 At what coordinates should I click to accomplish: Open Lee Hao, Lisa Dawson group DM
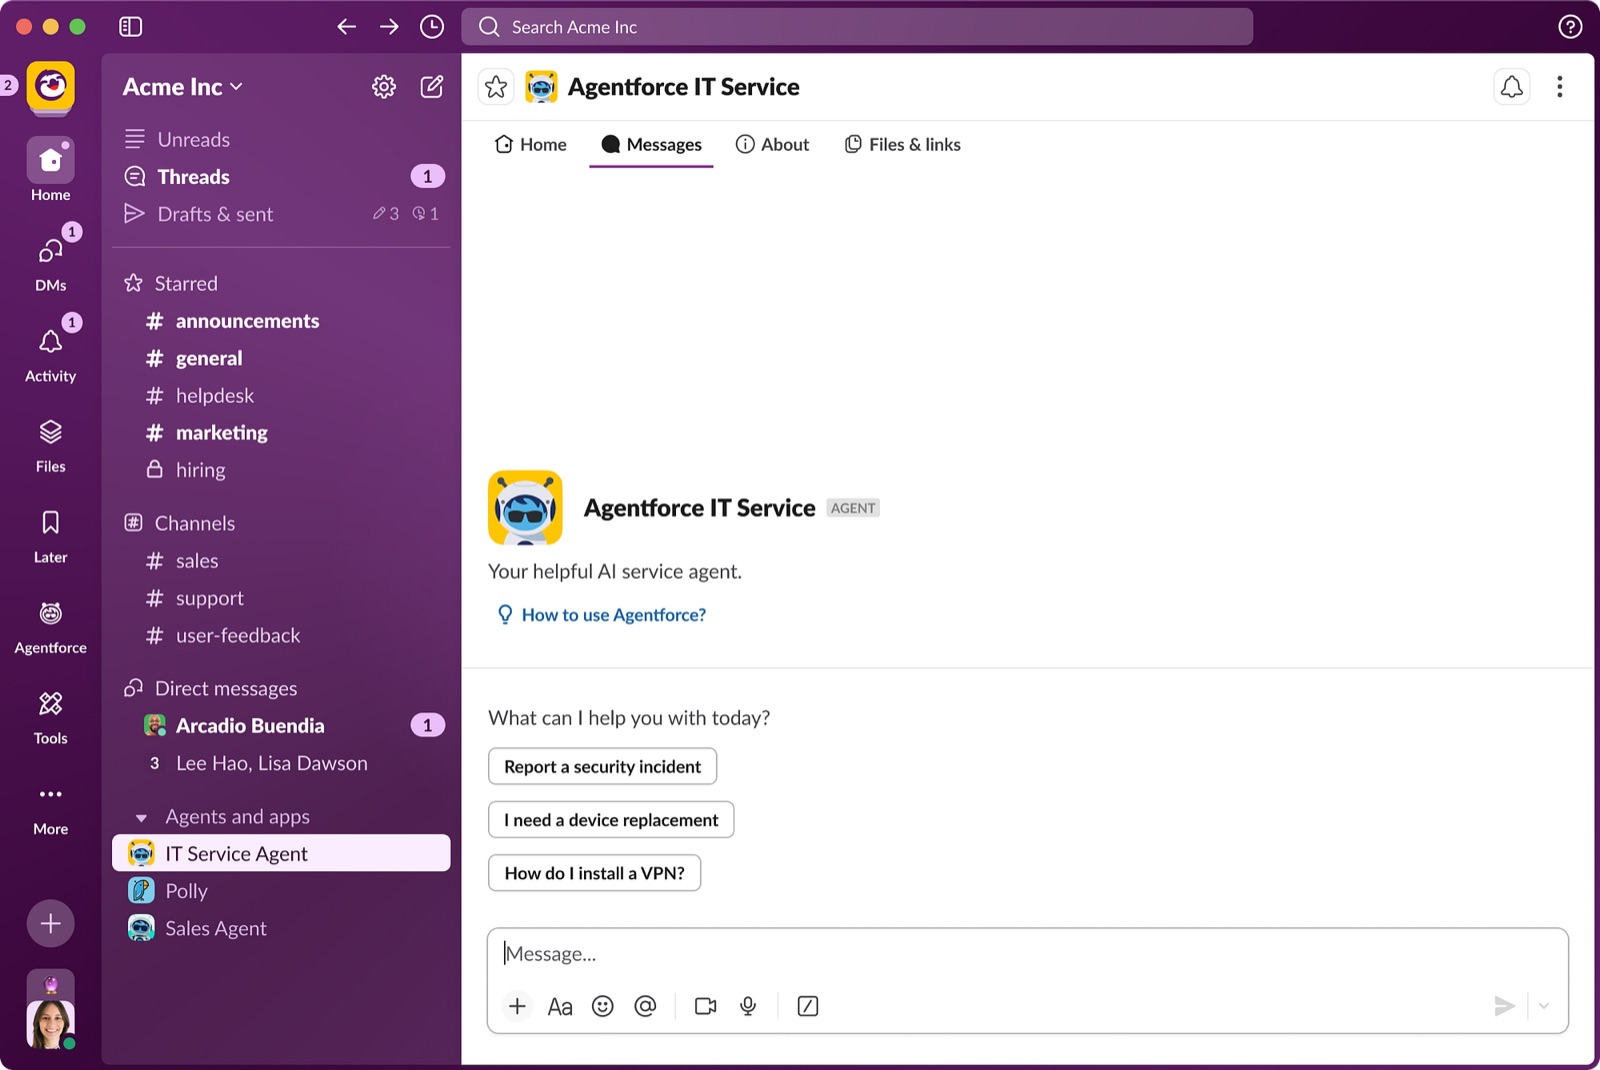(281, 764)
